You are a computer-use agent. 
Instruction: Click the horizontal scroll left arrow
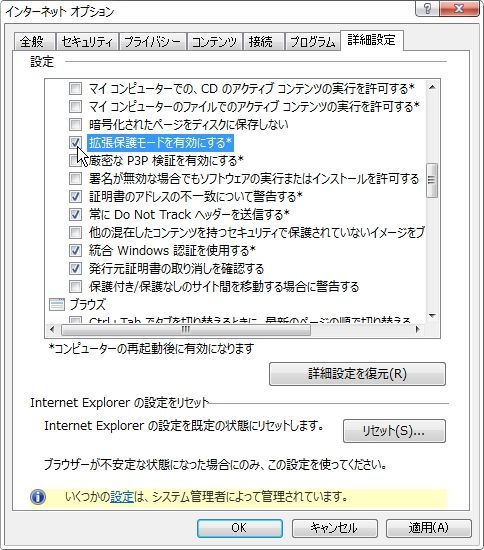pos(53,329)
